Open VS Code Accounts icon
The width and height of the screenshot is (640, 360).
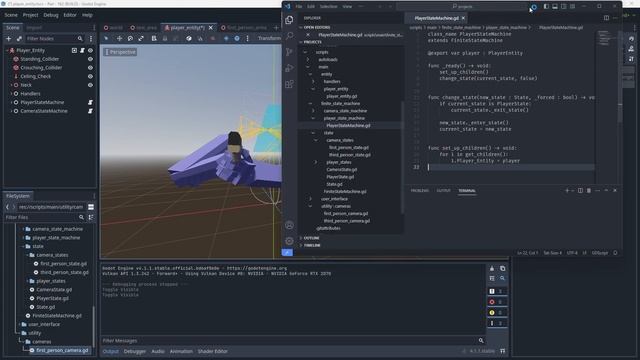289,225
